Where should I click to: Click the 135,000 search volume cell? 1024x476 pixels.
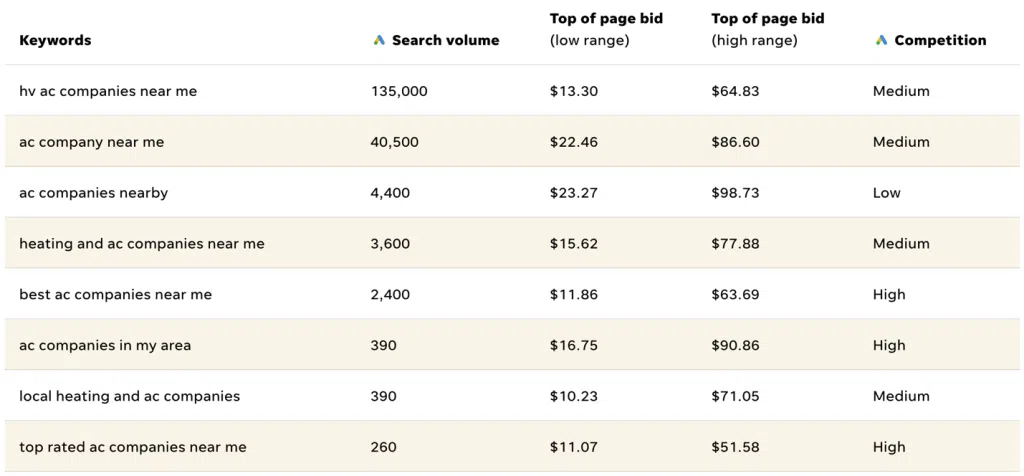pyautogui.click(x=399, y=91)
